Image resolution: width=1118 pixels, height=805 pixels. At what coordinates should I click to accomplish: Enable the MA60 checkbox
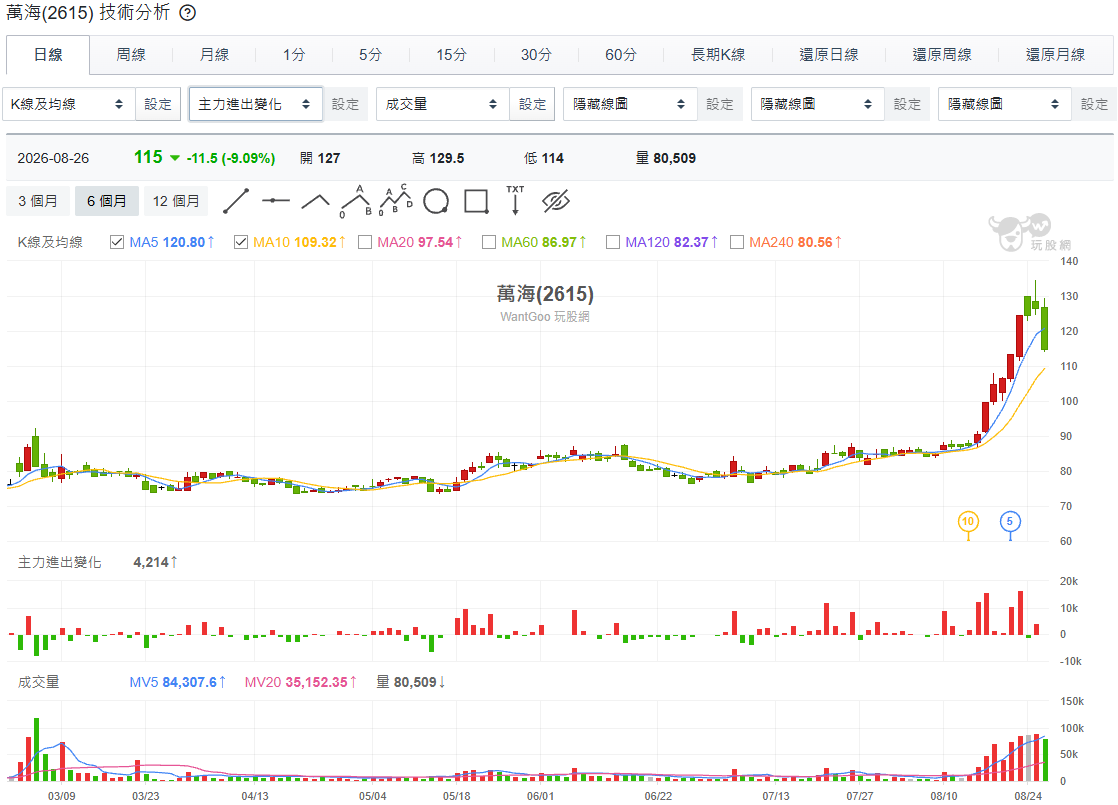click(489, 242)
